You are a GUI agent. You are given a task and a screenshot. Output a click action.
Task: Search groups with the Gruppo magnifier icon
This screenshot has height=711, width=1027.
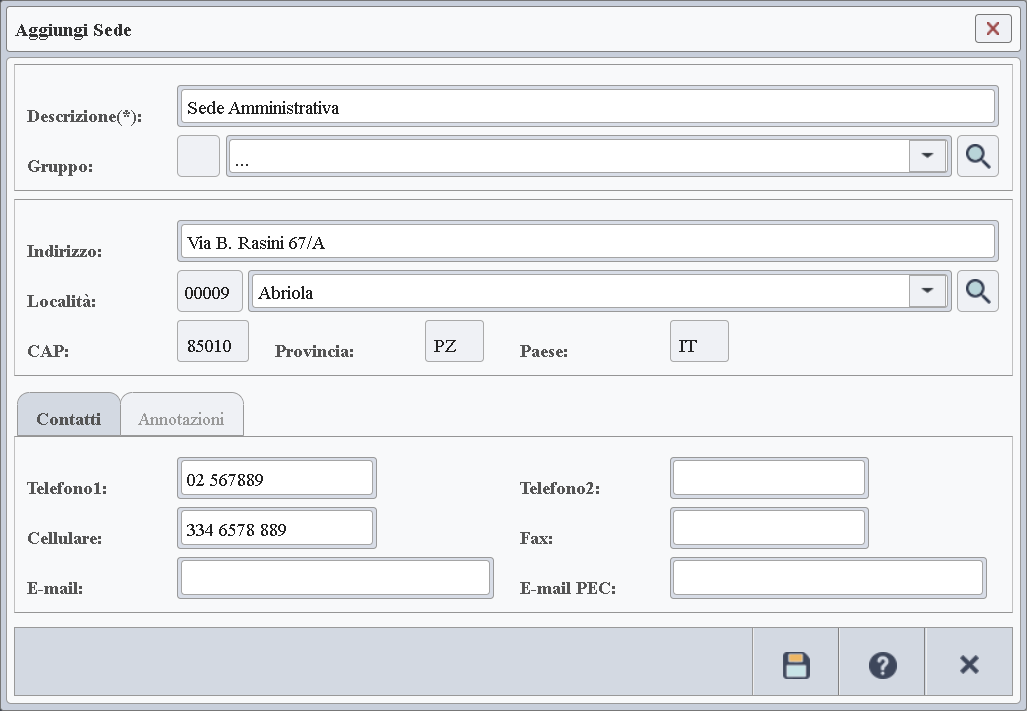tap(977, 157)
